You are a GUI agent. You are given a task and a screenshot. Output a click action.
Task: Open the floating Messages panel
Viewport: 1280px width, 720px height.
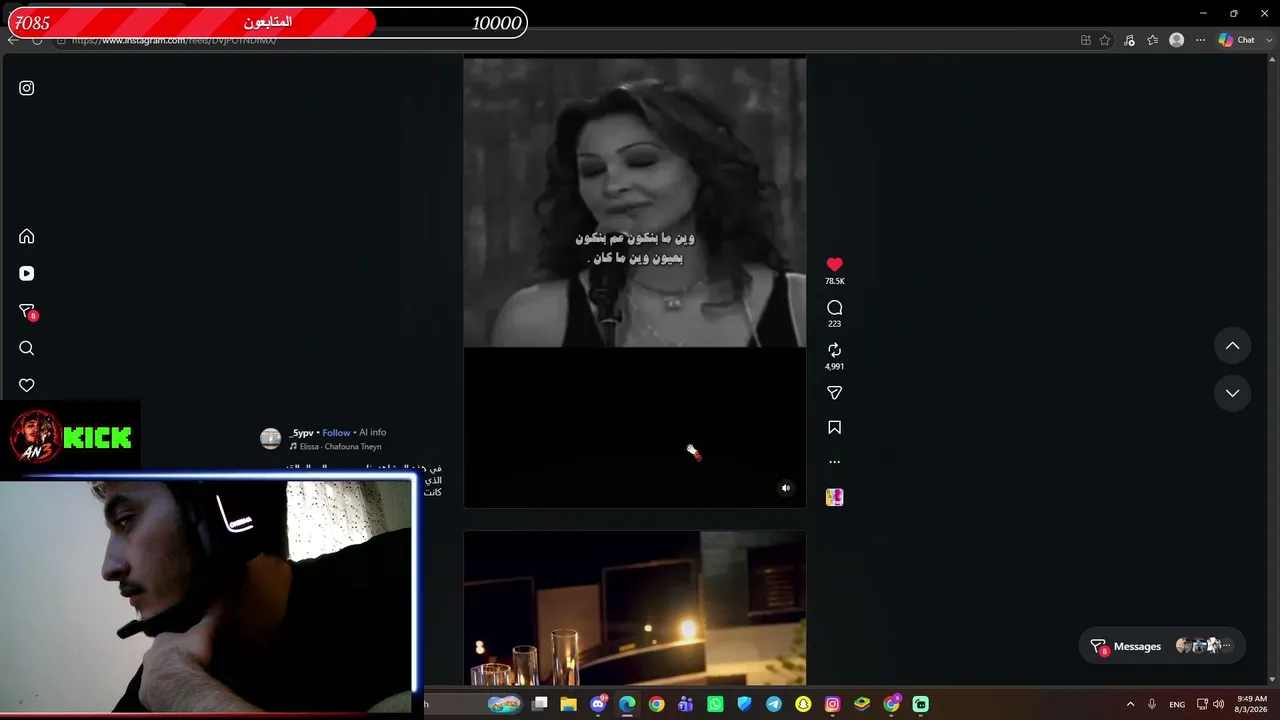1162,646
